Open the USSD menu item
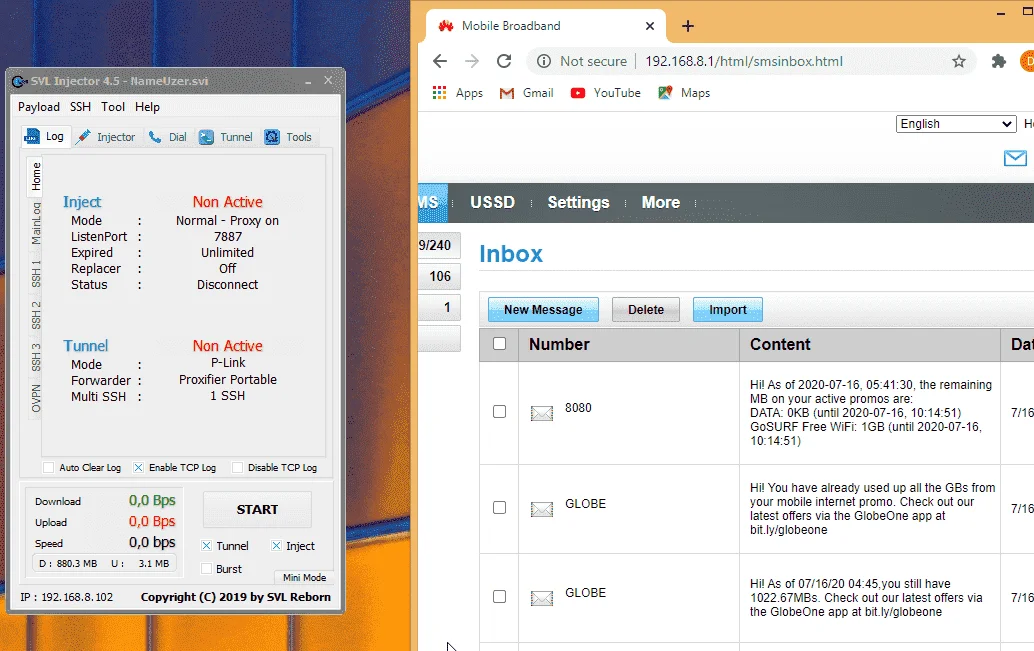 tap(492, 202)
